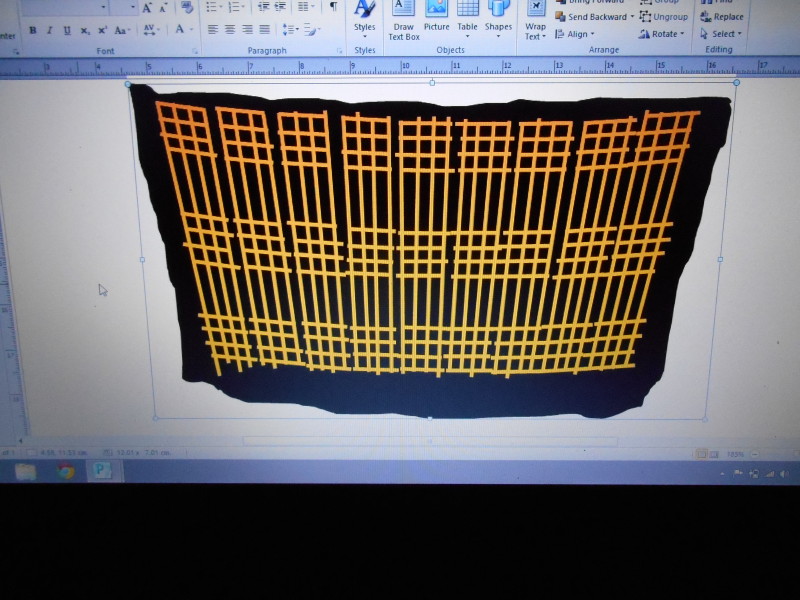Viewport: 800px width, 600px height.
Task: Center-align the text
Action: point(229,30)
